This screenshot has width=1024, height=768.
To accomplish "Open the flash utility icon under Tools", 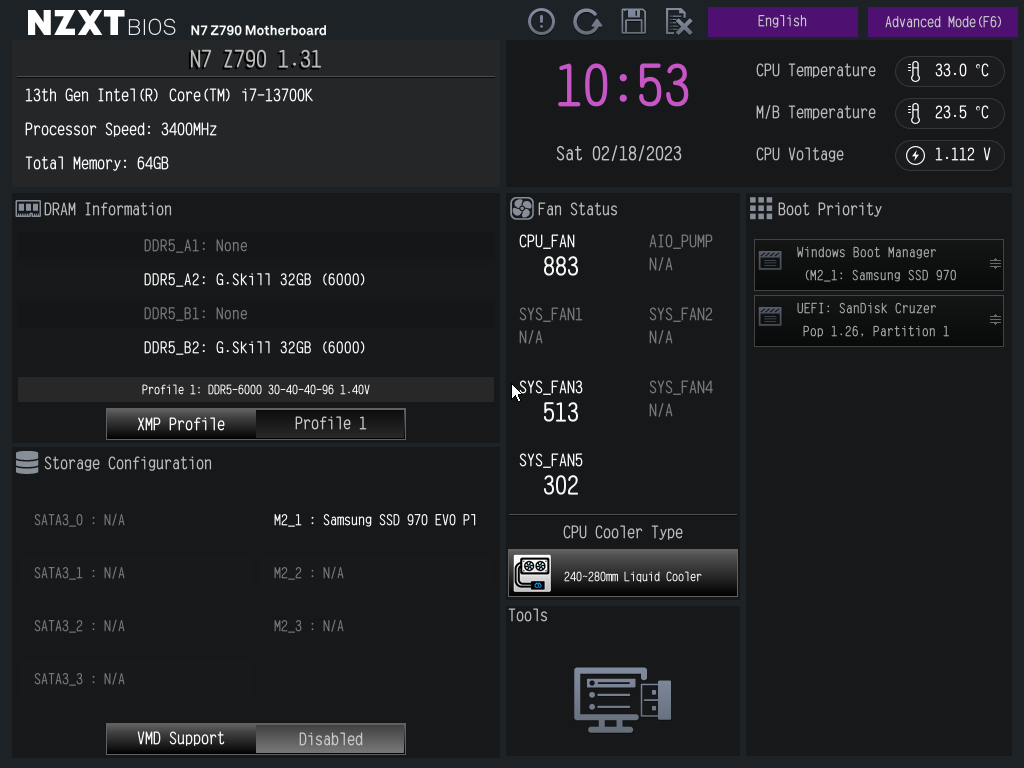I will click(622, 699).
